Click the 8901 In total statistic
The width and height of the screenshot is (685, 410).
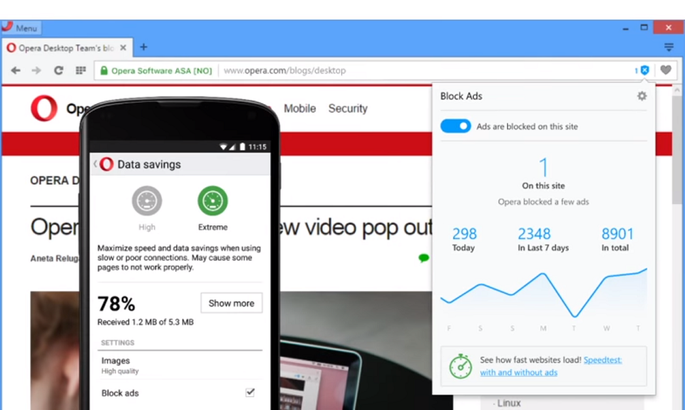(x=616, y=239)
